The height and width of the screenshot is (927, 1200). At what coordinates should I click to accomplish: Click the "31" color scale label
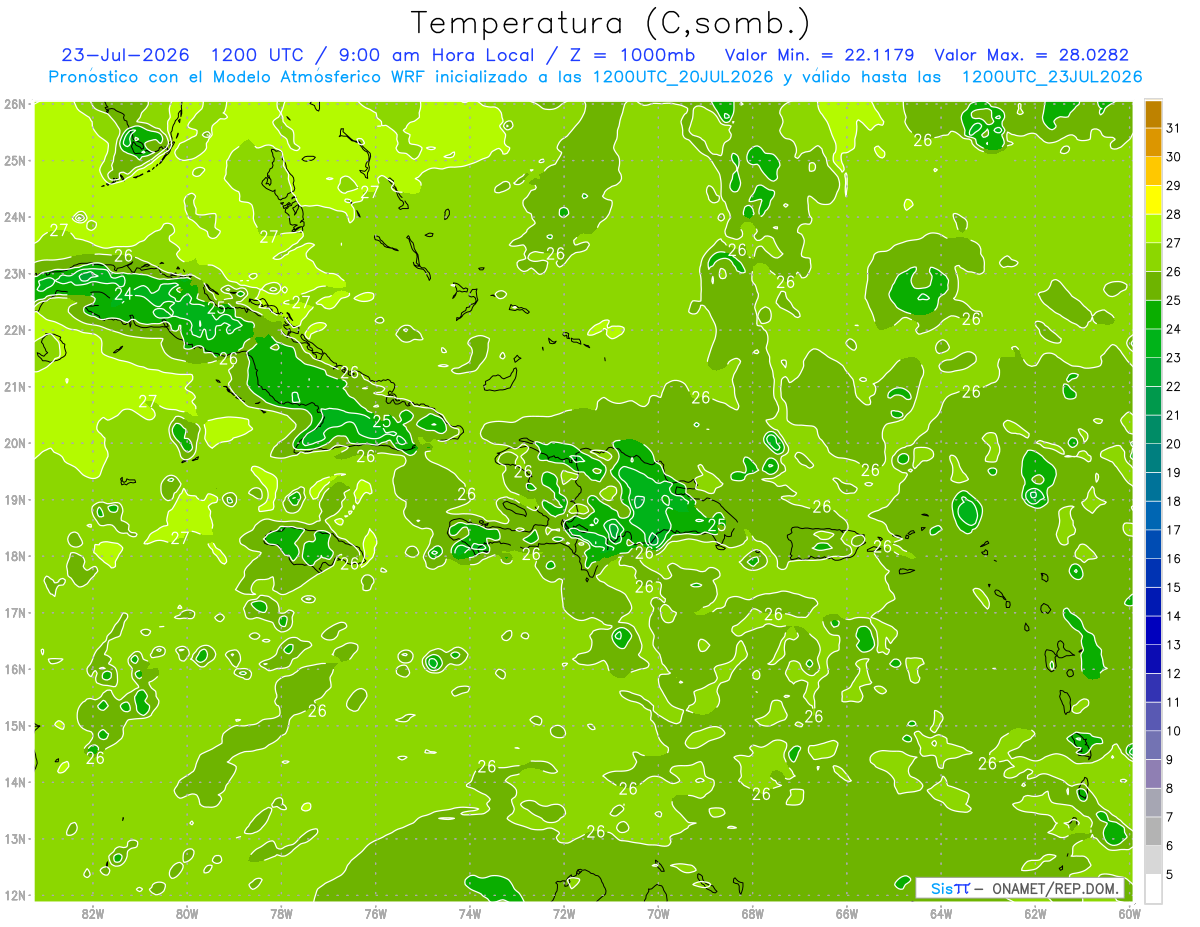tap(1174, 128)
